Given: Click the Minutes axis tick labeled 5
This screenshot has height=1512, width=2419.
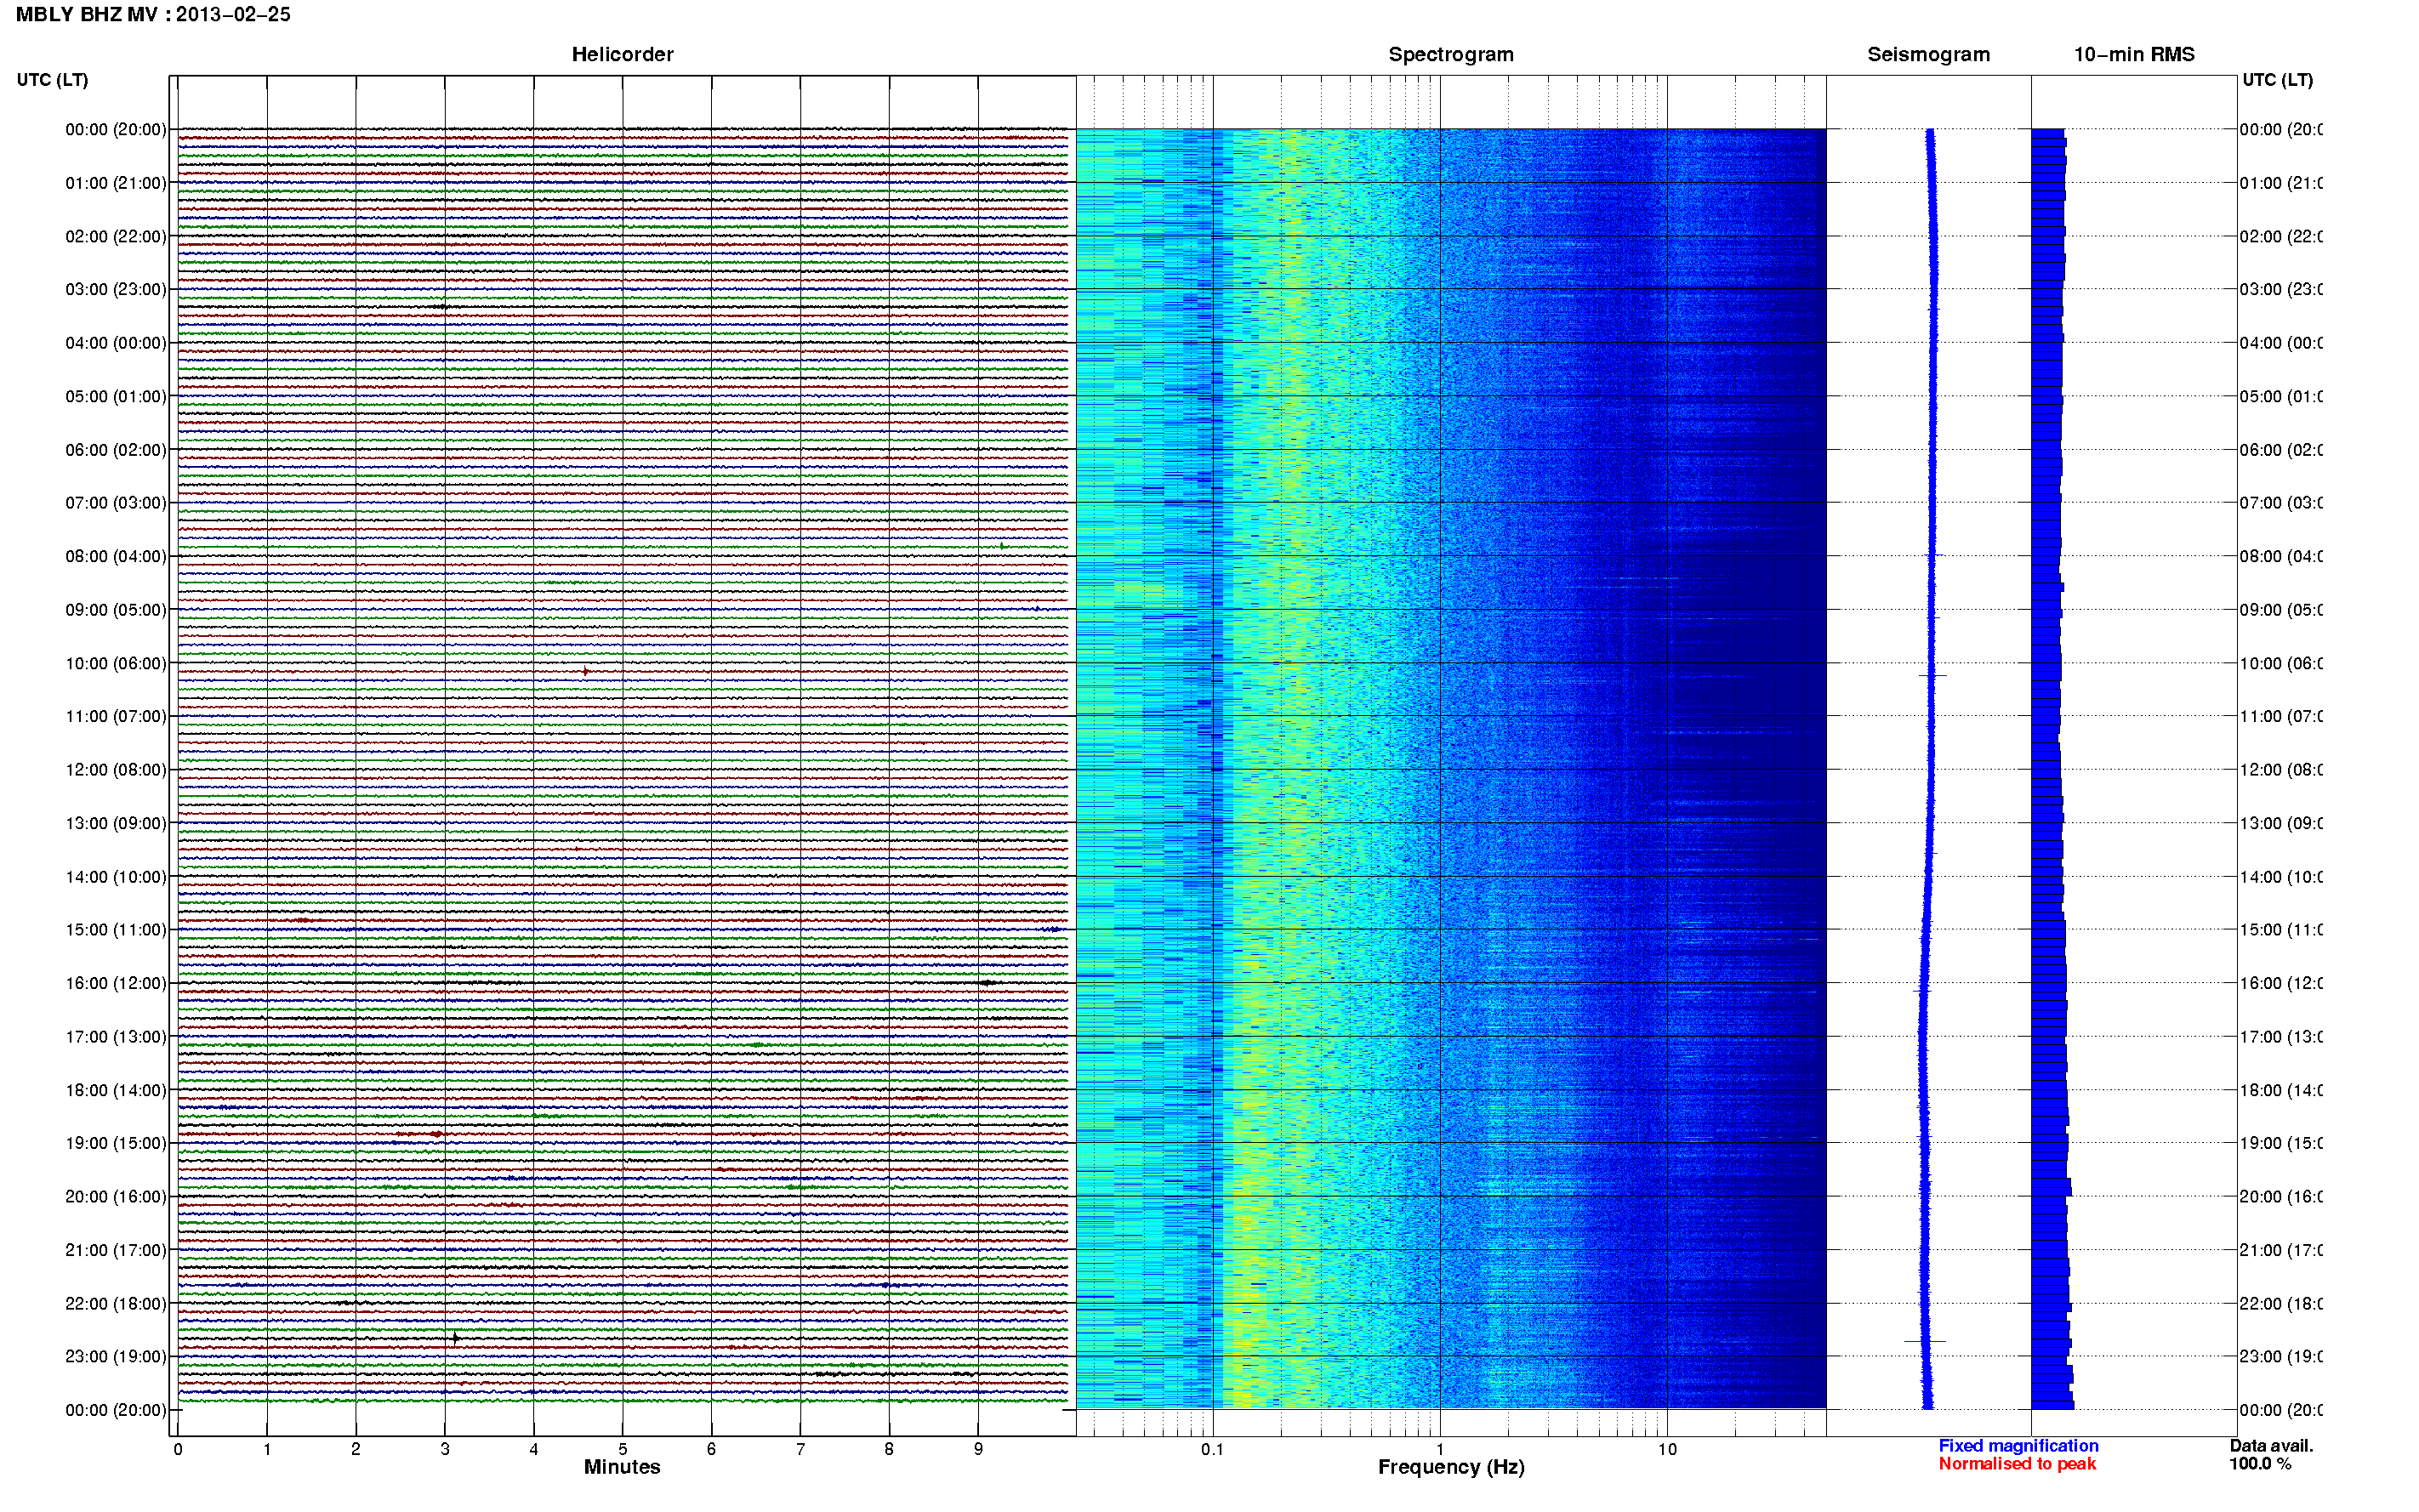Looking at the screenshot, I should pyautogui.click(x=623, y=1449).
